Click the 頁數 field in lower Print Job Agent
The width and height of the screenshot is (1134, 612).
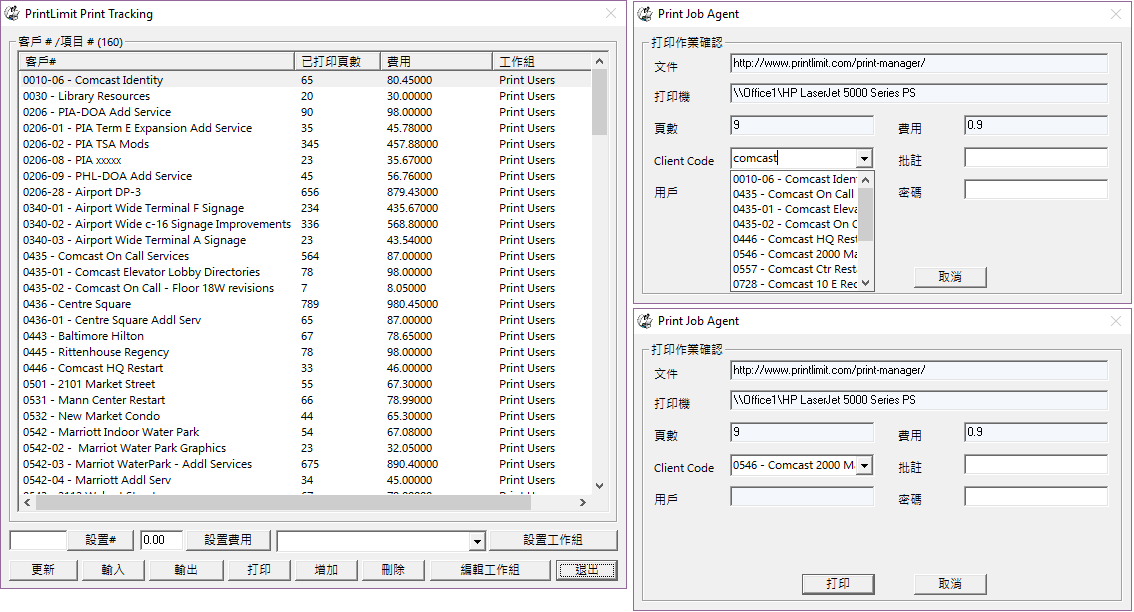point(802,433)
